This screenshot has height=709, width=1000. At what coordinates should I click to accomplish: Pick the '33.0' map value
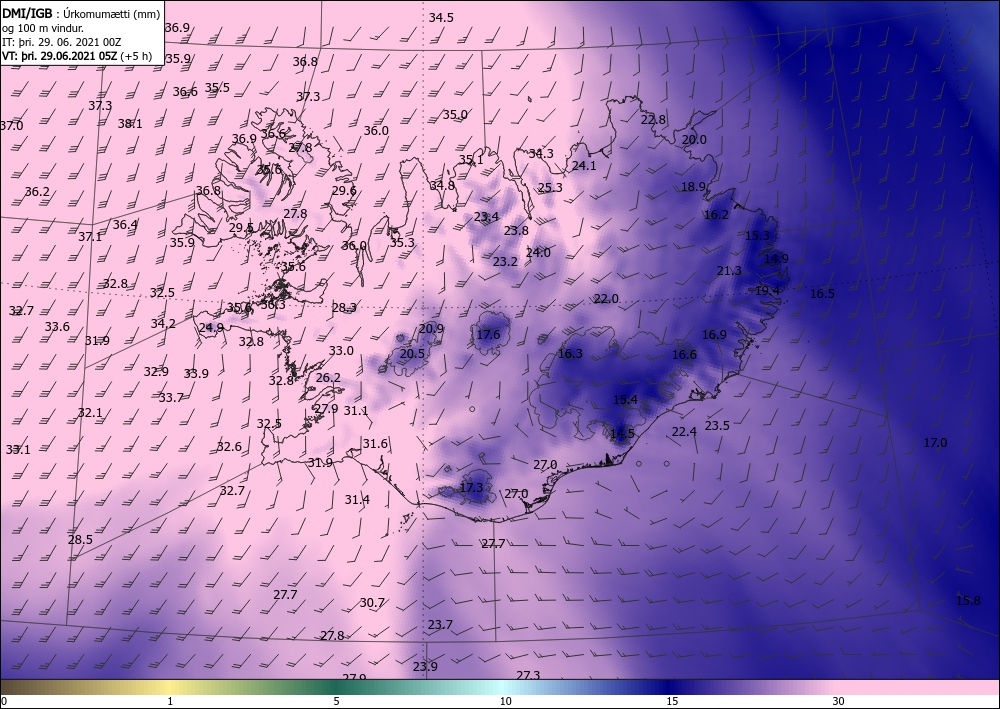(x=341, y=351)
